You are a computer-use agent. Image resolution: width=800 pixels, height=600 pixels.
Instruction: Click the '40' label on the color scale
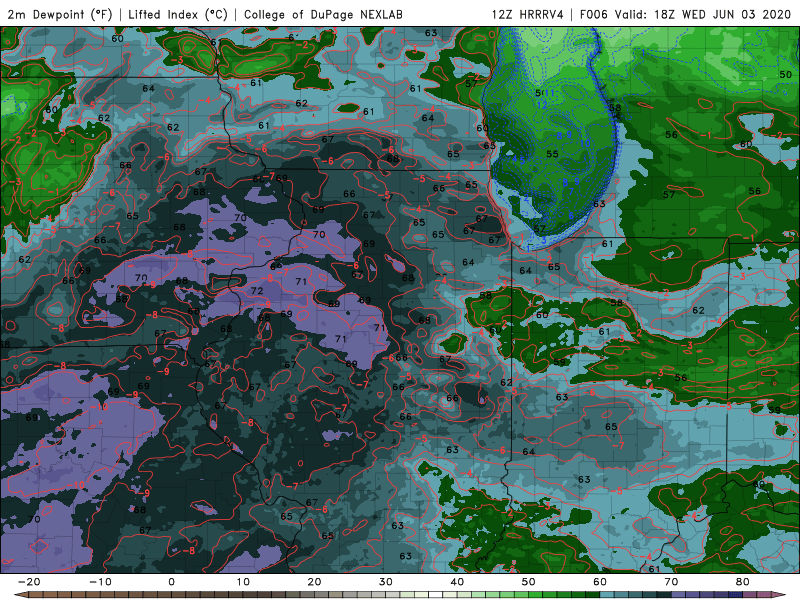tap(457, 582)
